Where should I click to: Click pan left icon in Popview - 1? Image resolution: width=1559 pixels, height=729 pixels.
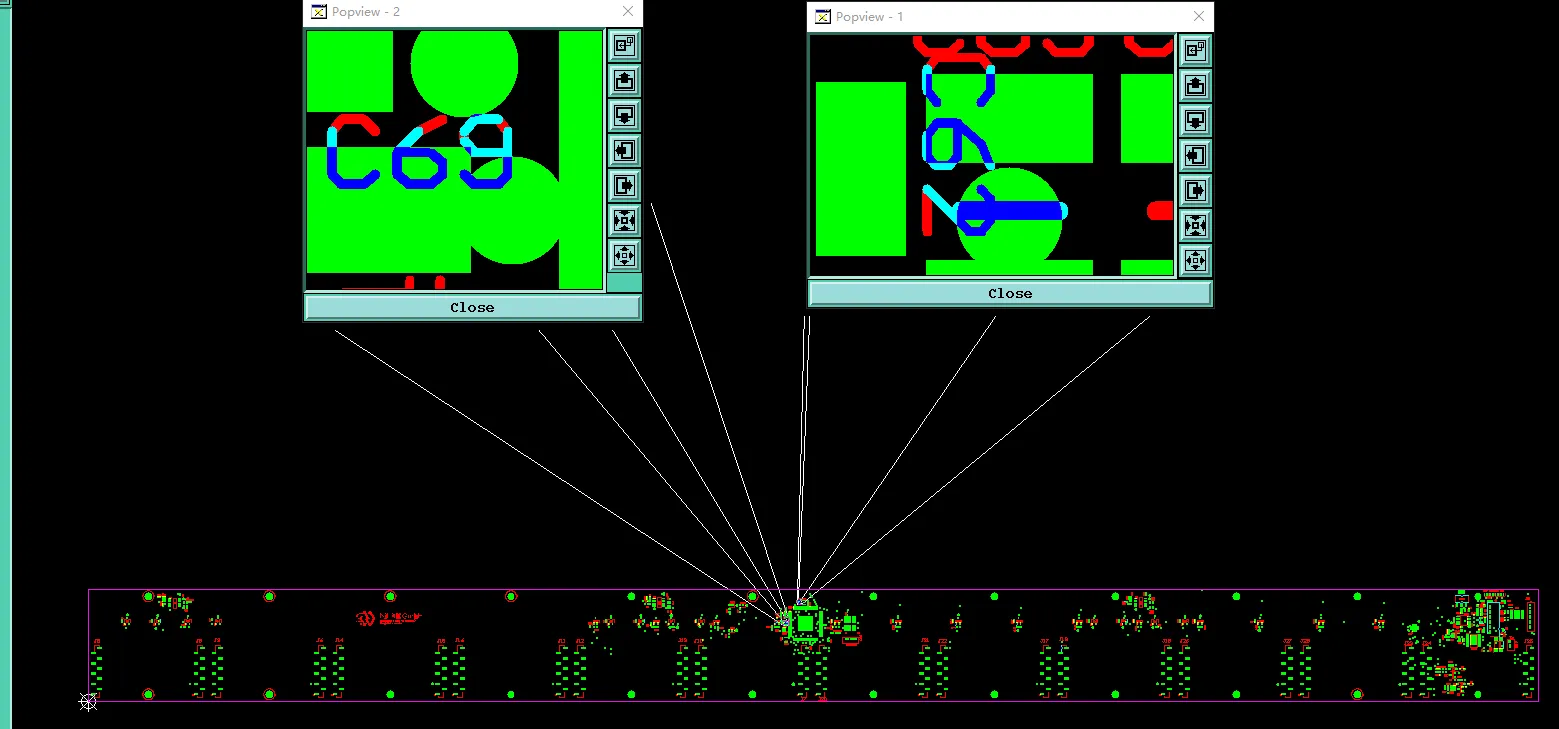(1195, 155)
